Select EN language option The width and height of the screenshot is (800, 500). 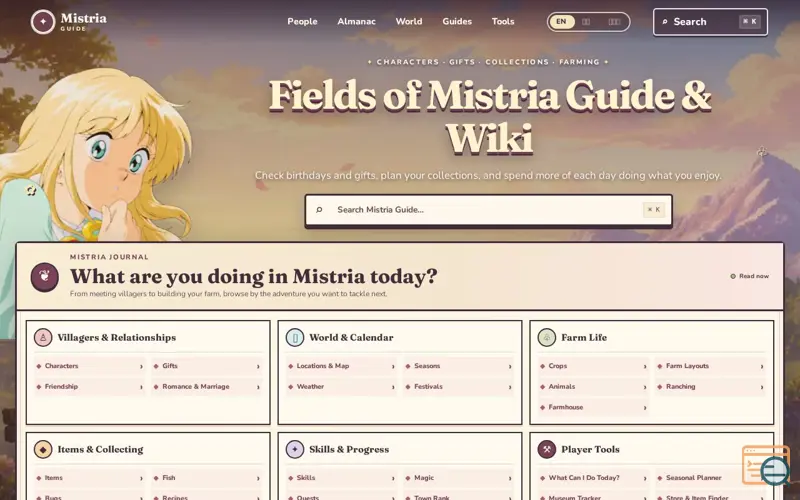[x=561, y=21]
